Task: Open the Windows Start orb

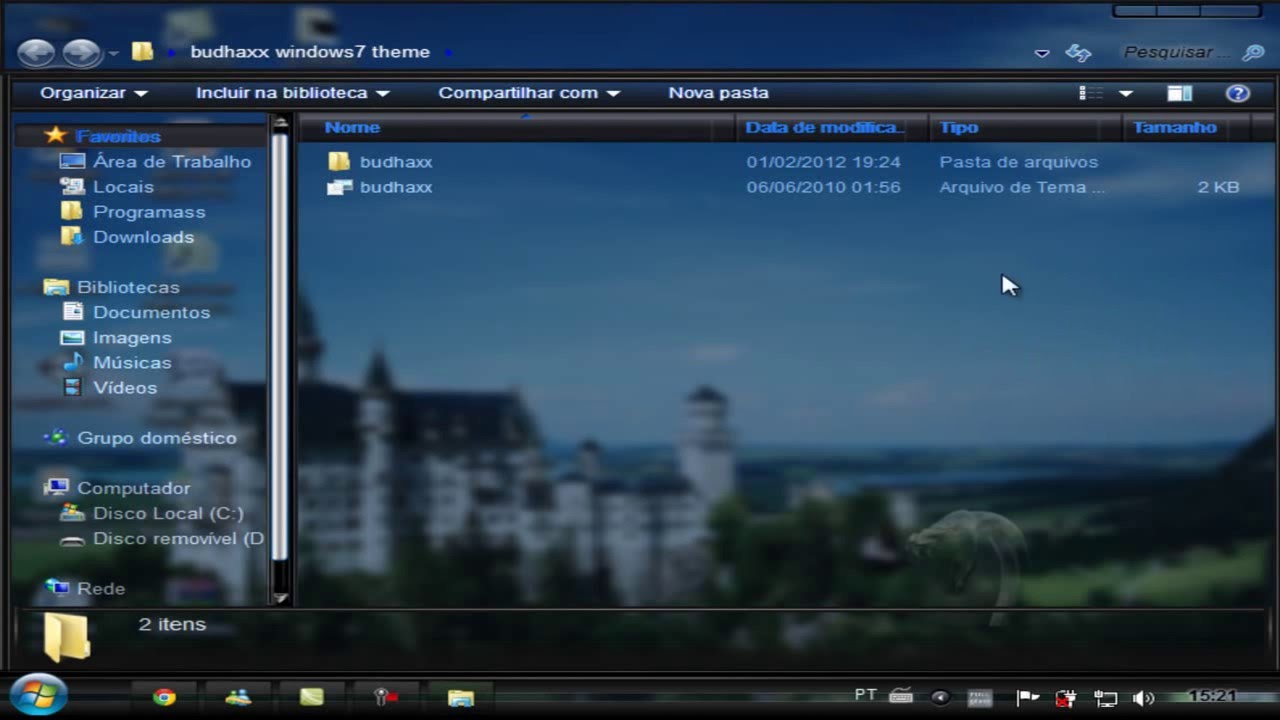Action: [x=38, y=695]
